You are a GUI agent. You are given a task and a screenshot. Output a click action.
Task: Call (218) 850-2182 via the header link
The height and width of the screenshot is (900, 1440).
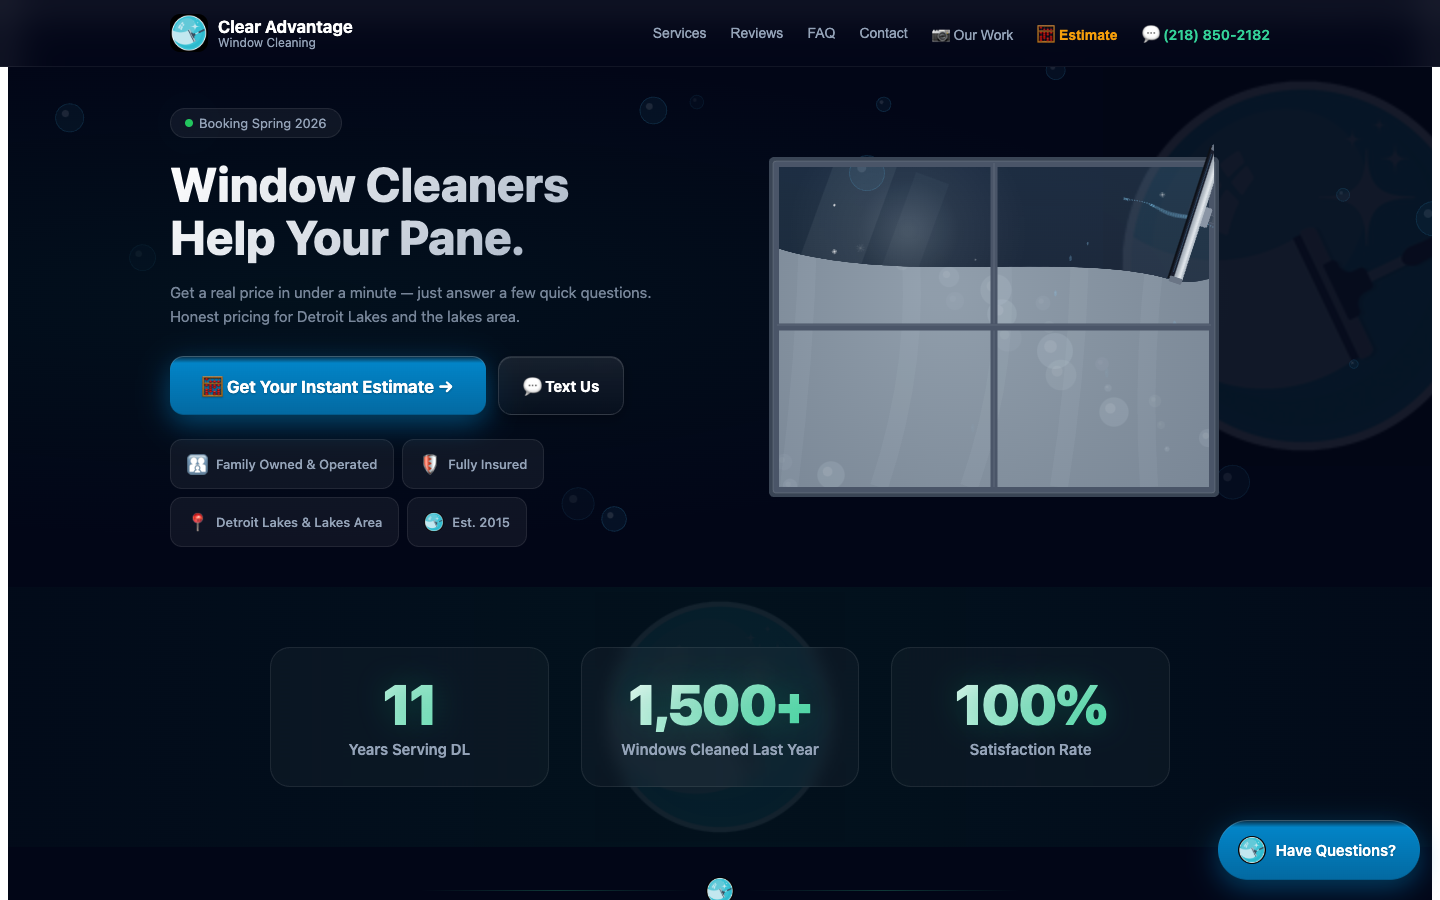click(x=1216, y=34)
